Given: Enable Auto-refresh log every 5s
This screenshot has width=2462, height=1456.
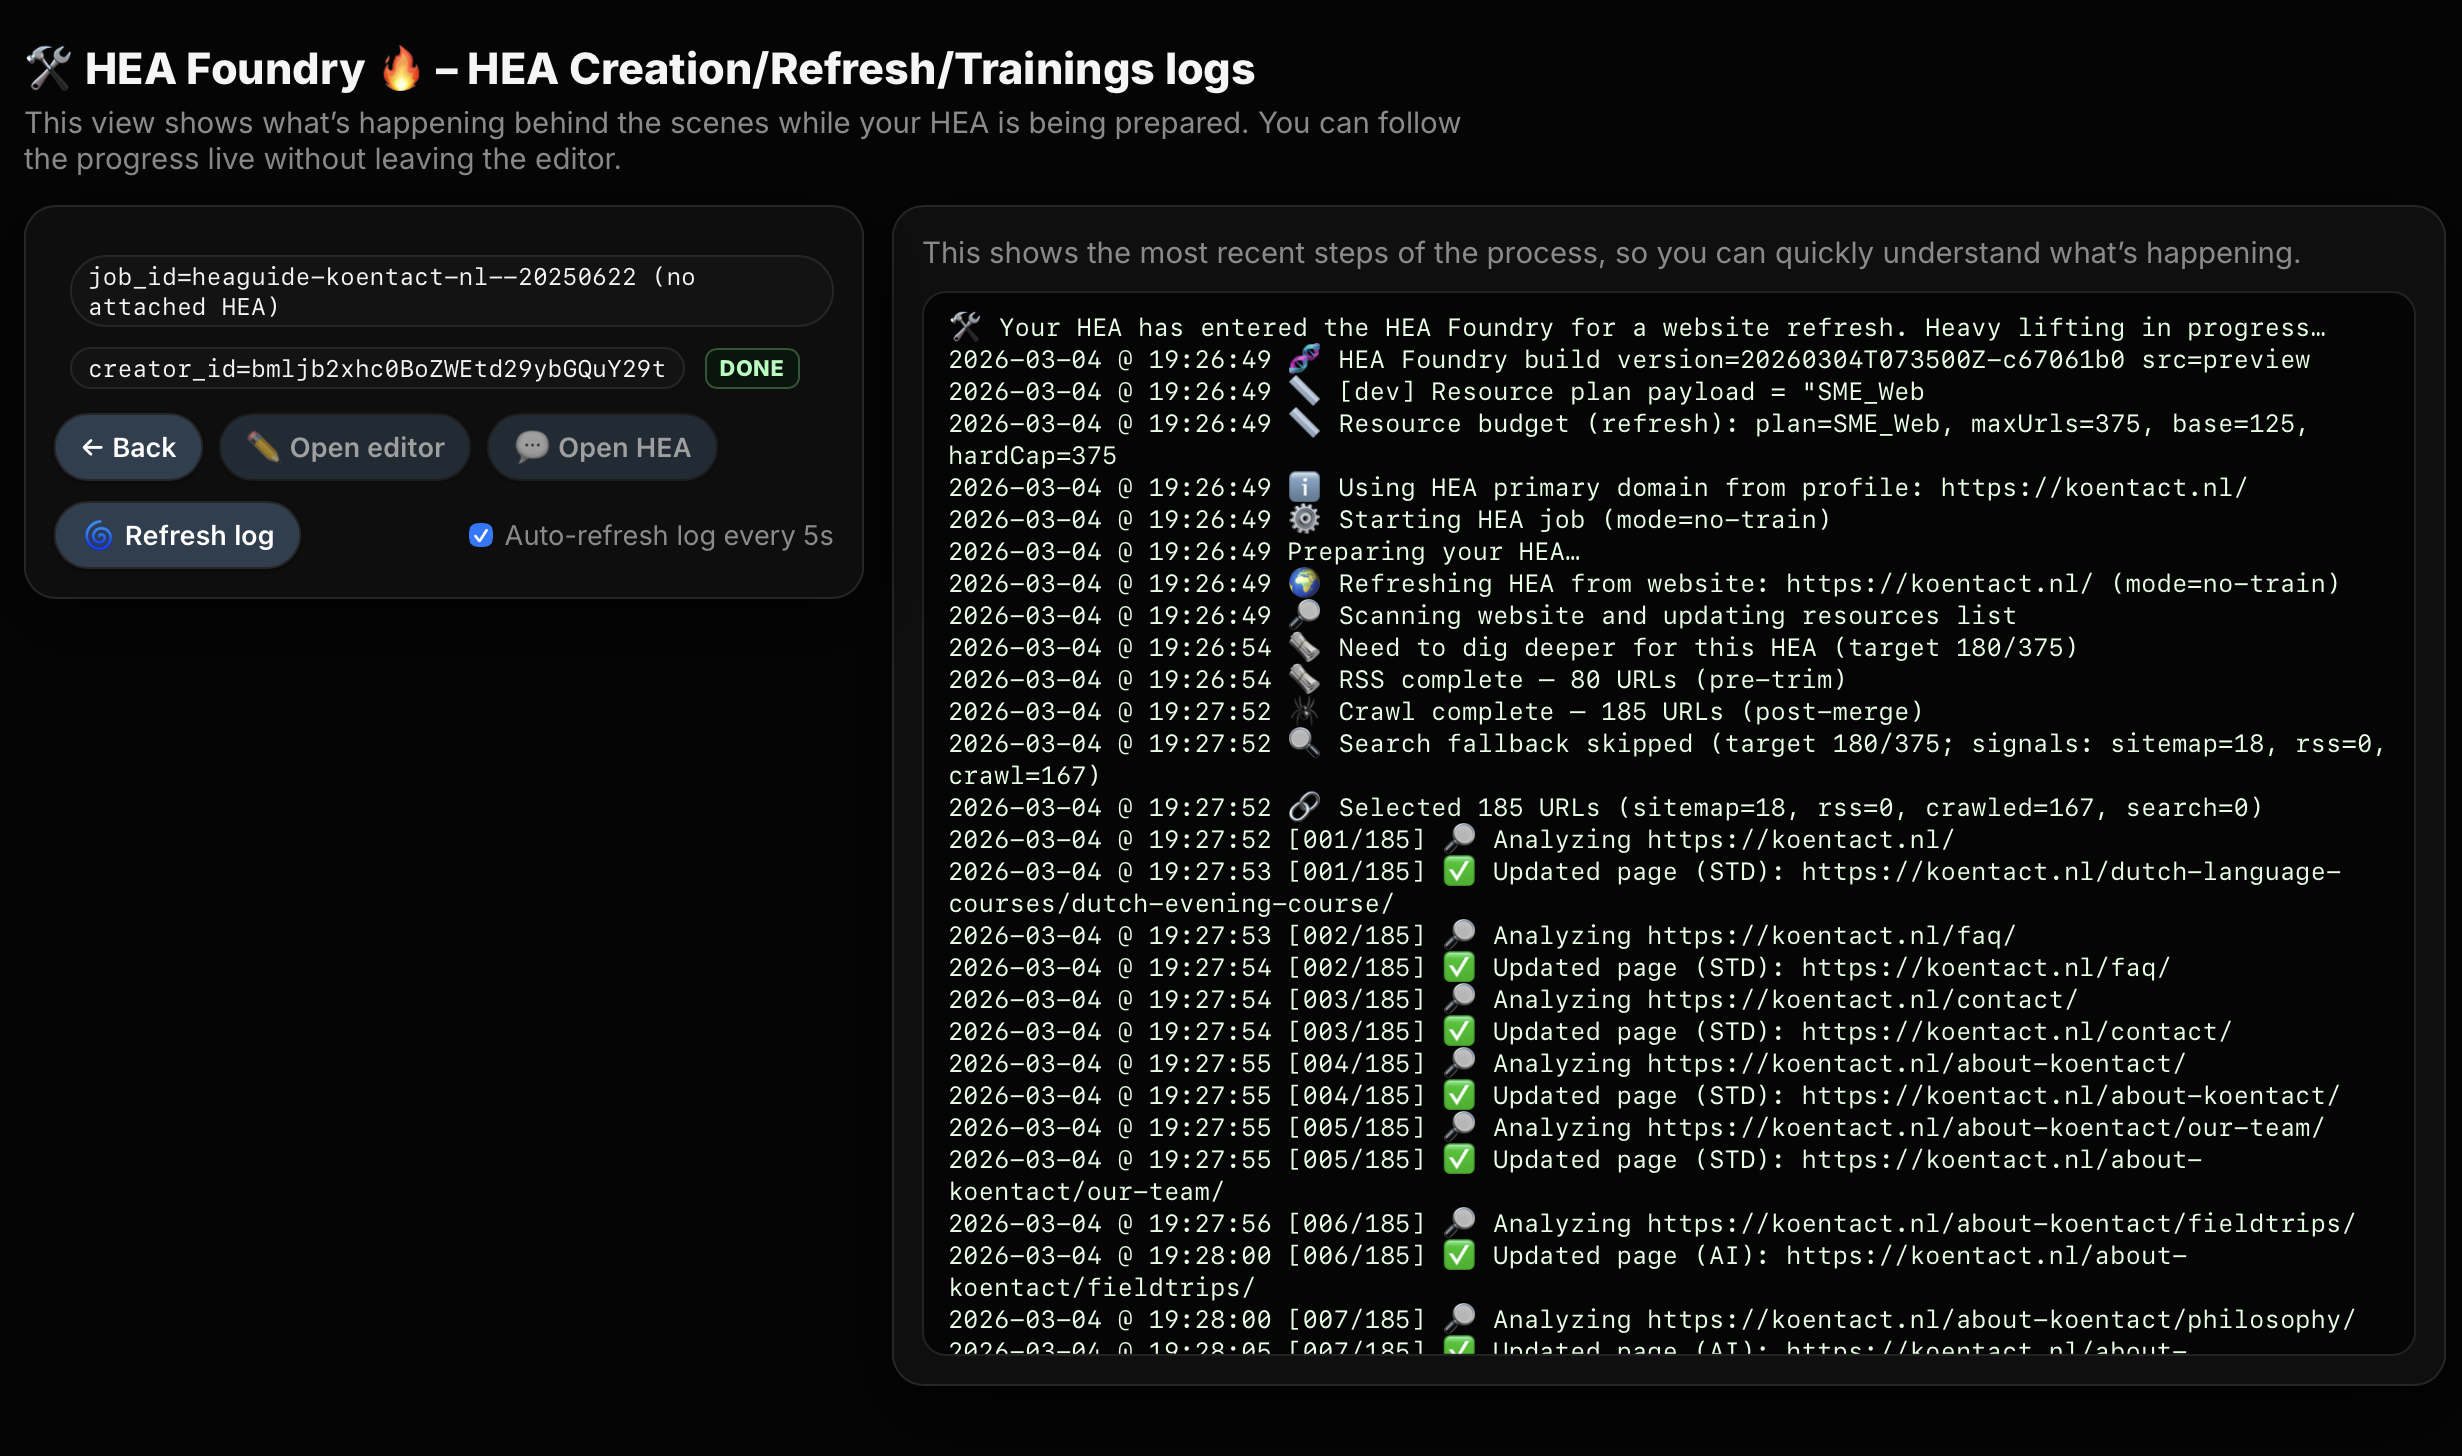Looking at the screenshot, I should tap(481, 535).
